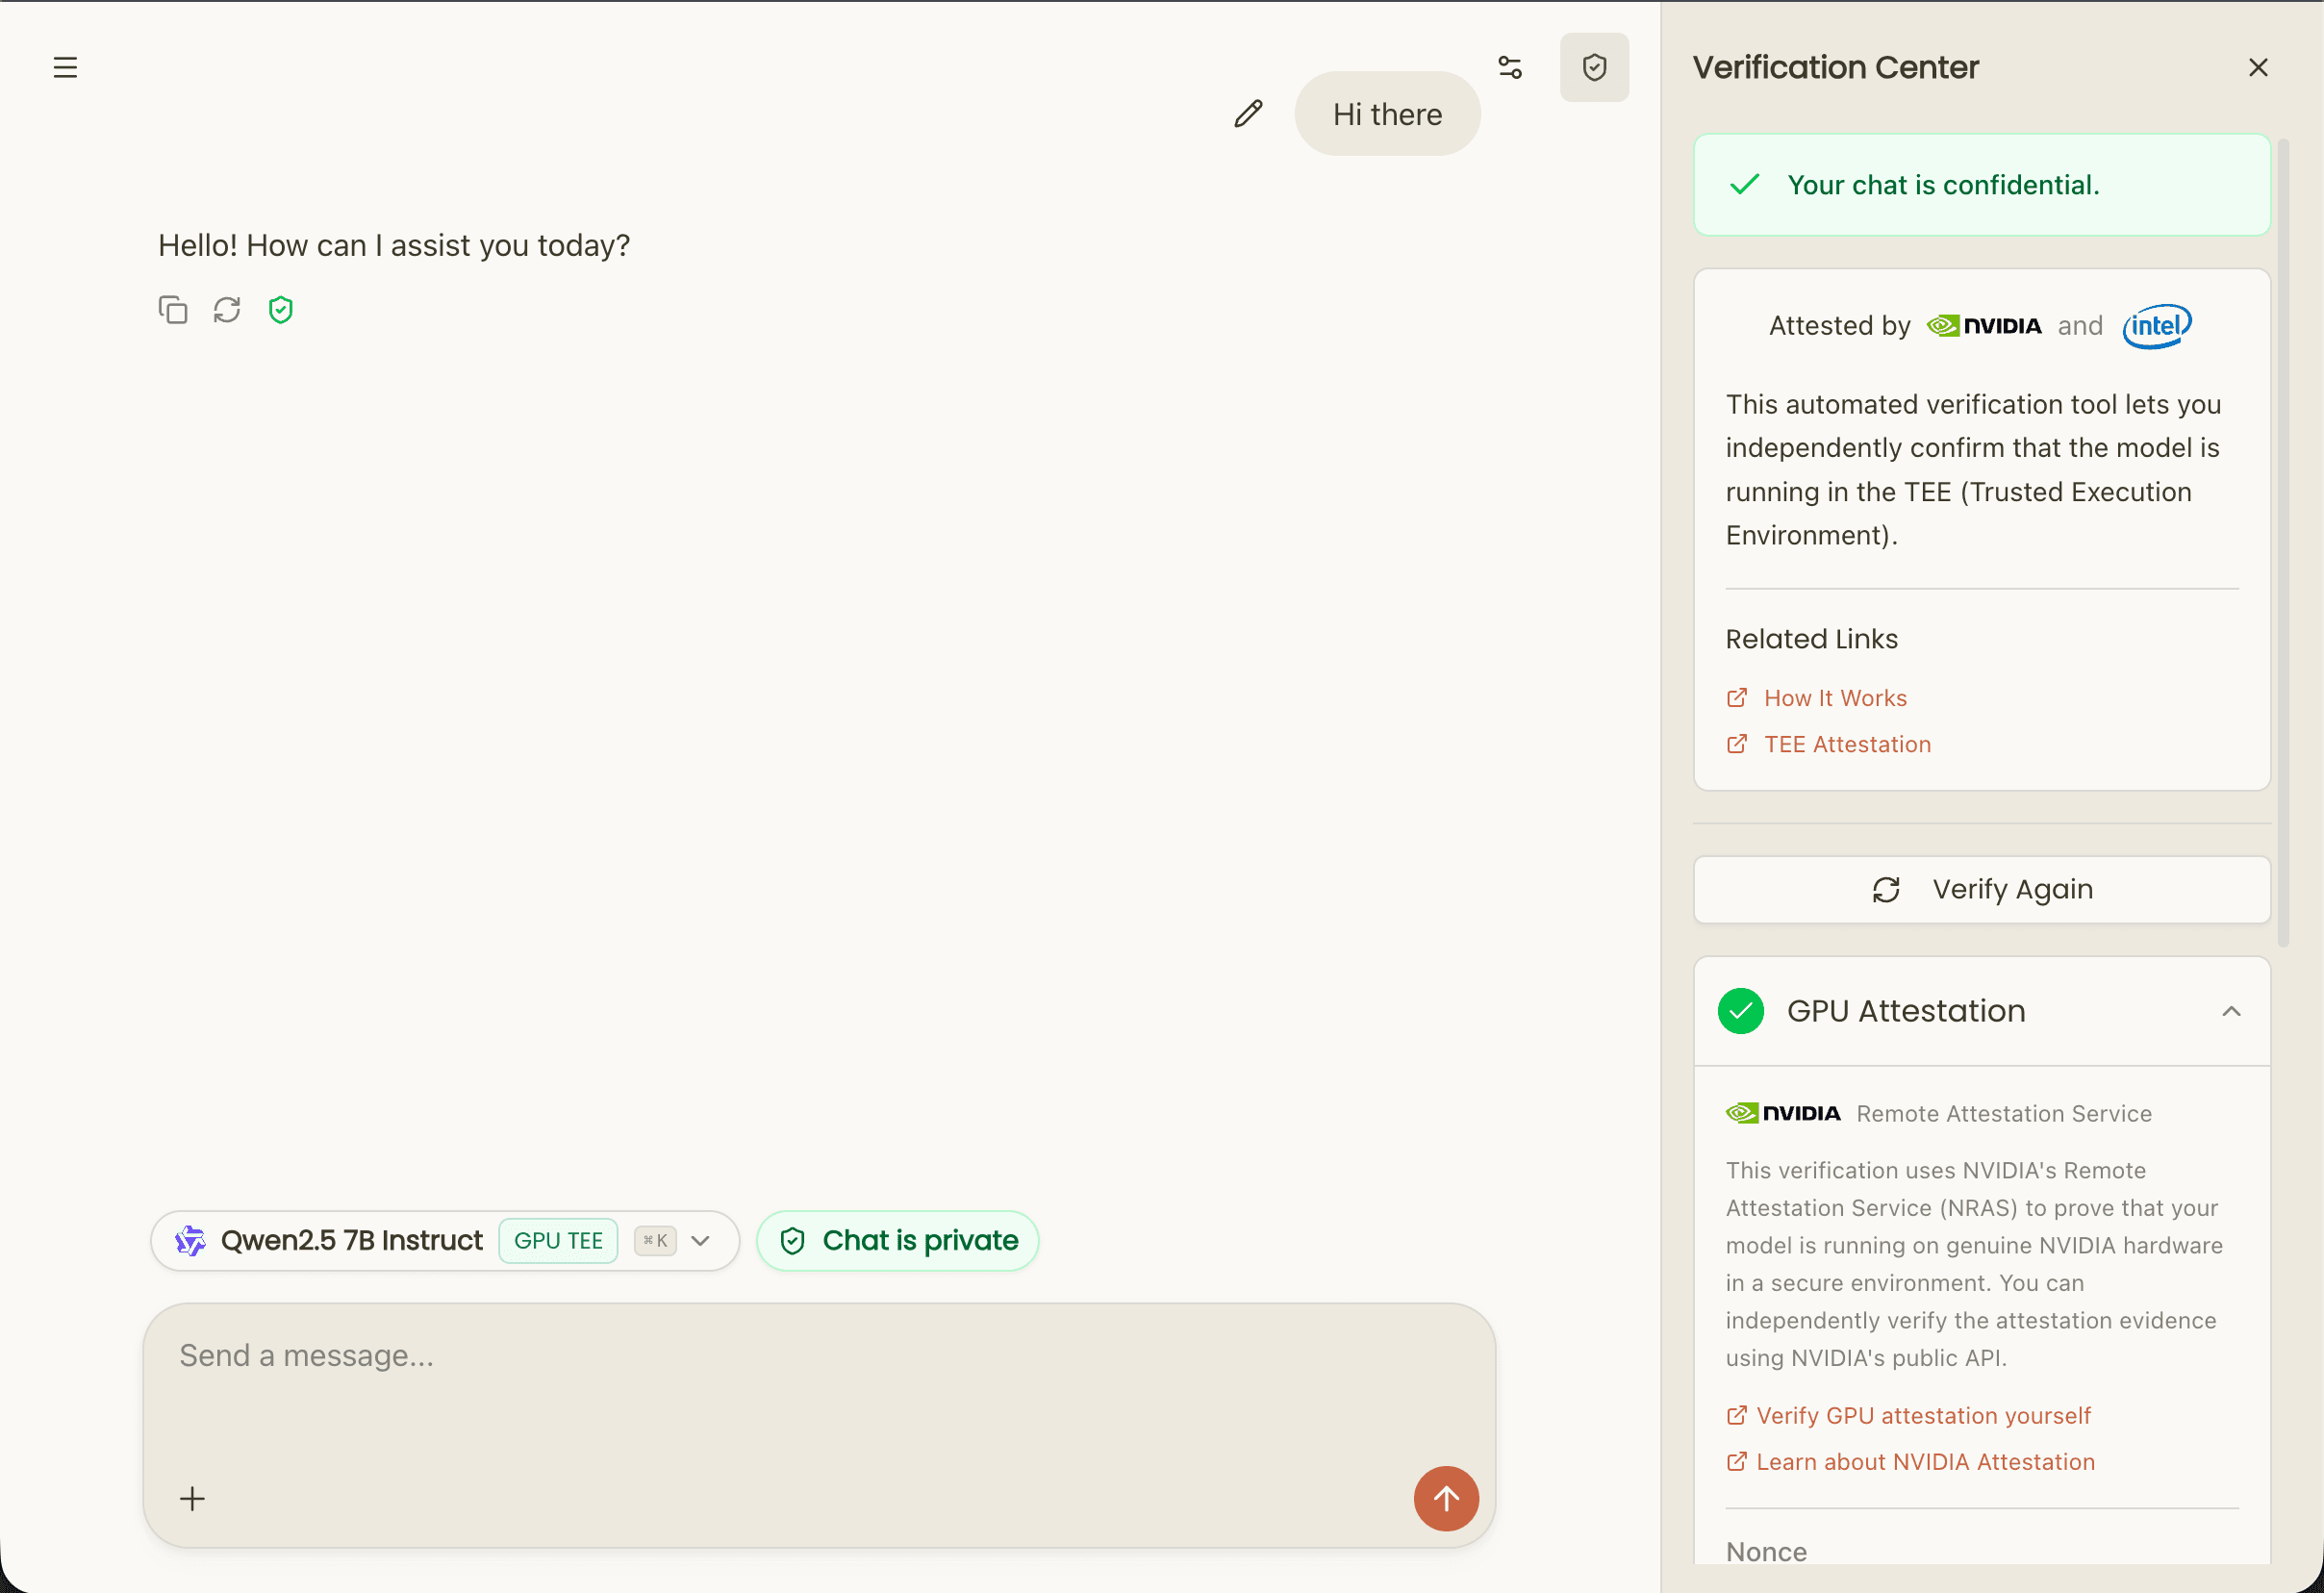Attach a file using the plus icon

[193, 1498]
